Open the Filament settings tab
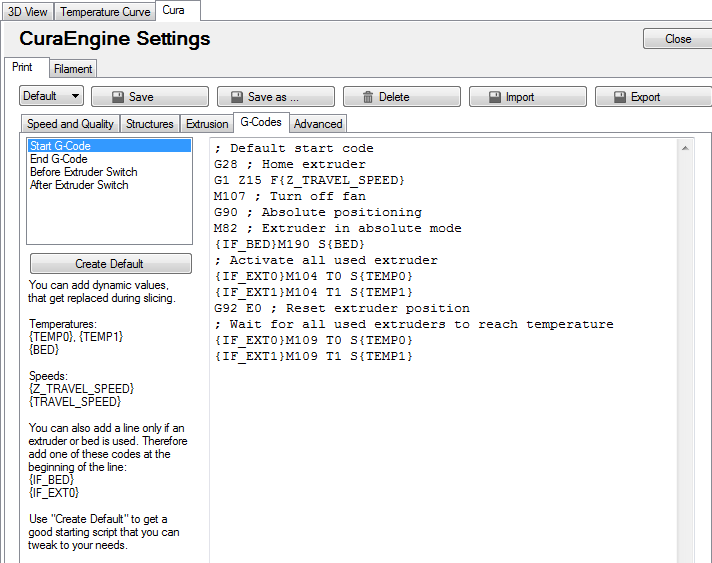Image resolution: width=712 pixels, height=563 pixels. 73,69
